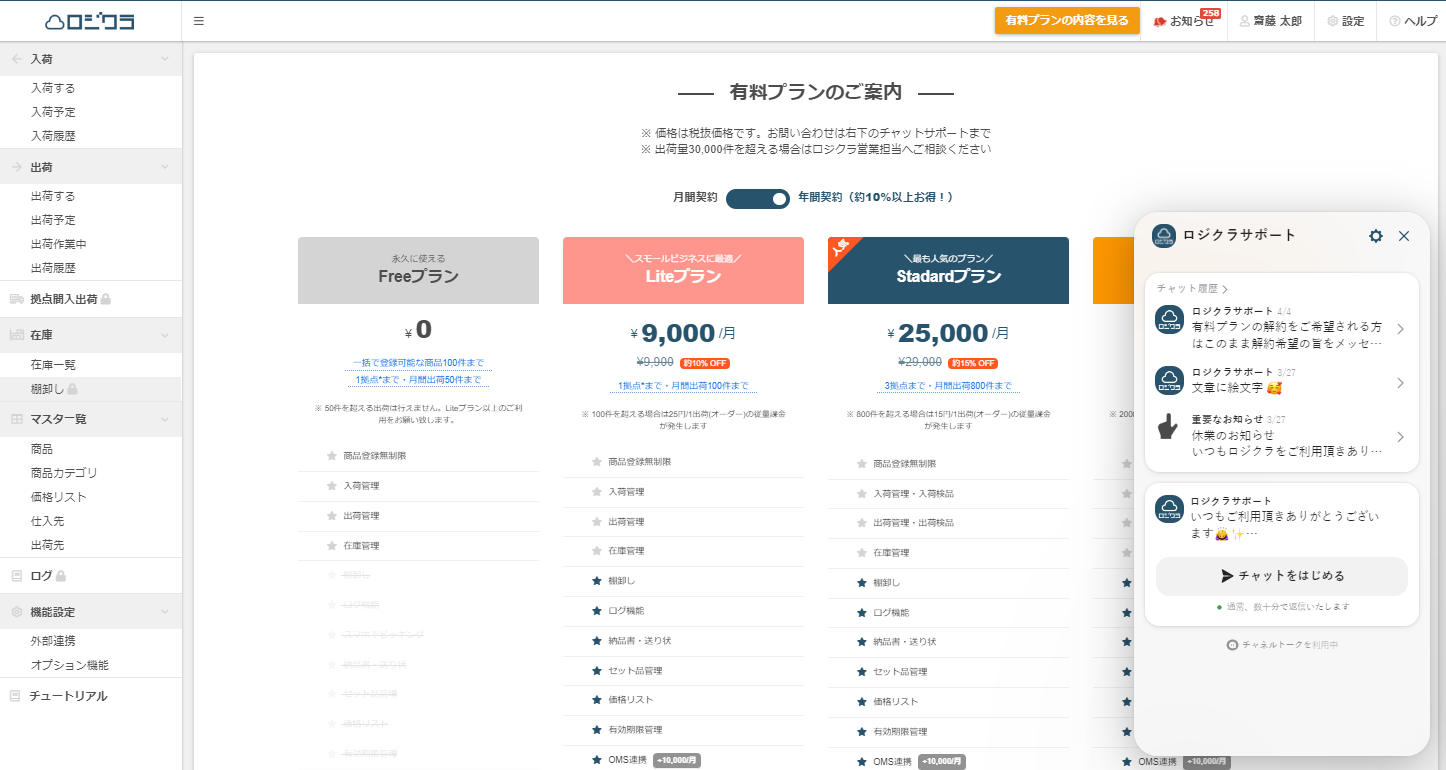Collapse the 入荷 section in the sidebar
The width and height of the screenshot is (1446, 770).
point(166,58)
